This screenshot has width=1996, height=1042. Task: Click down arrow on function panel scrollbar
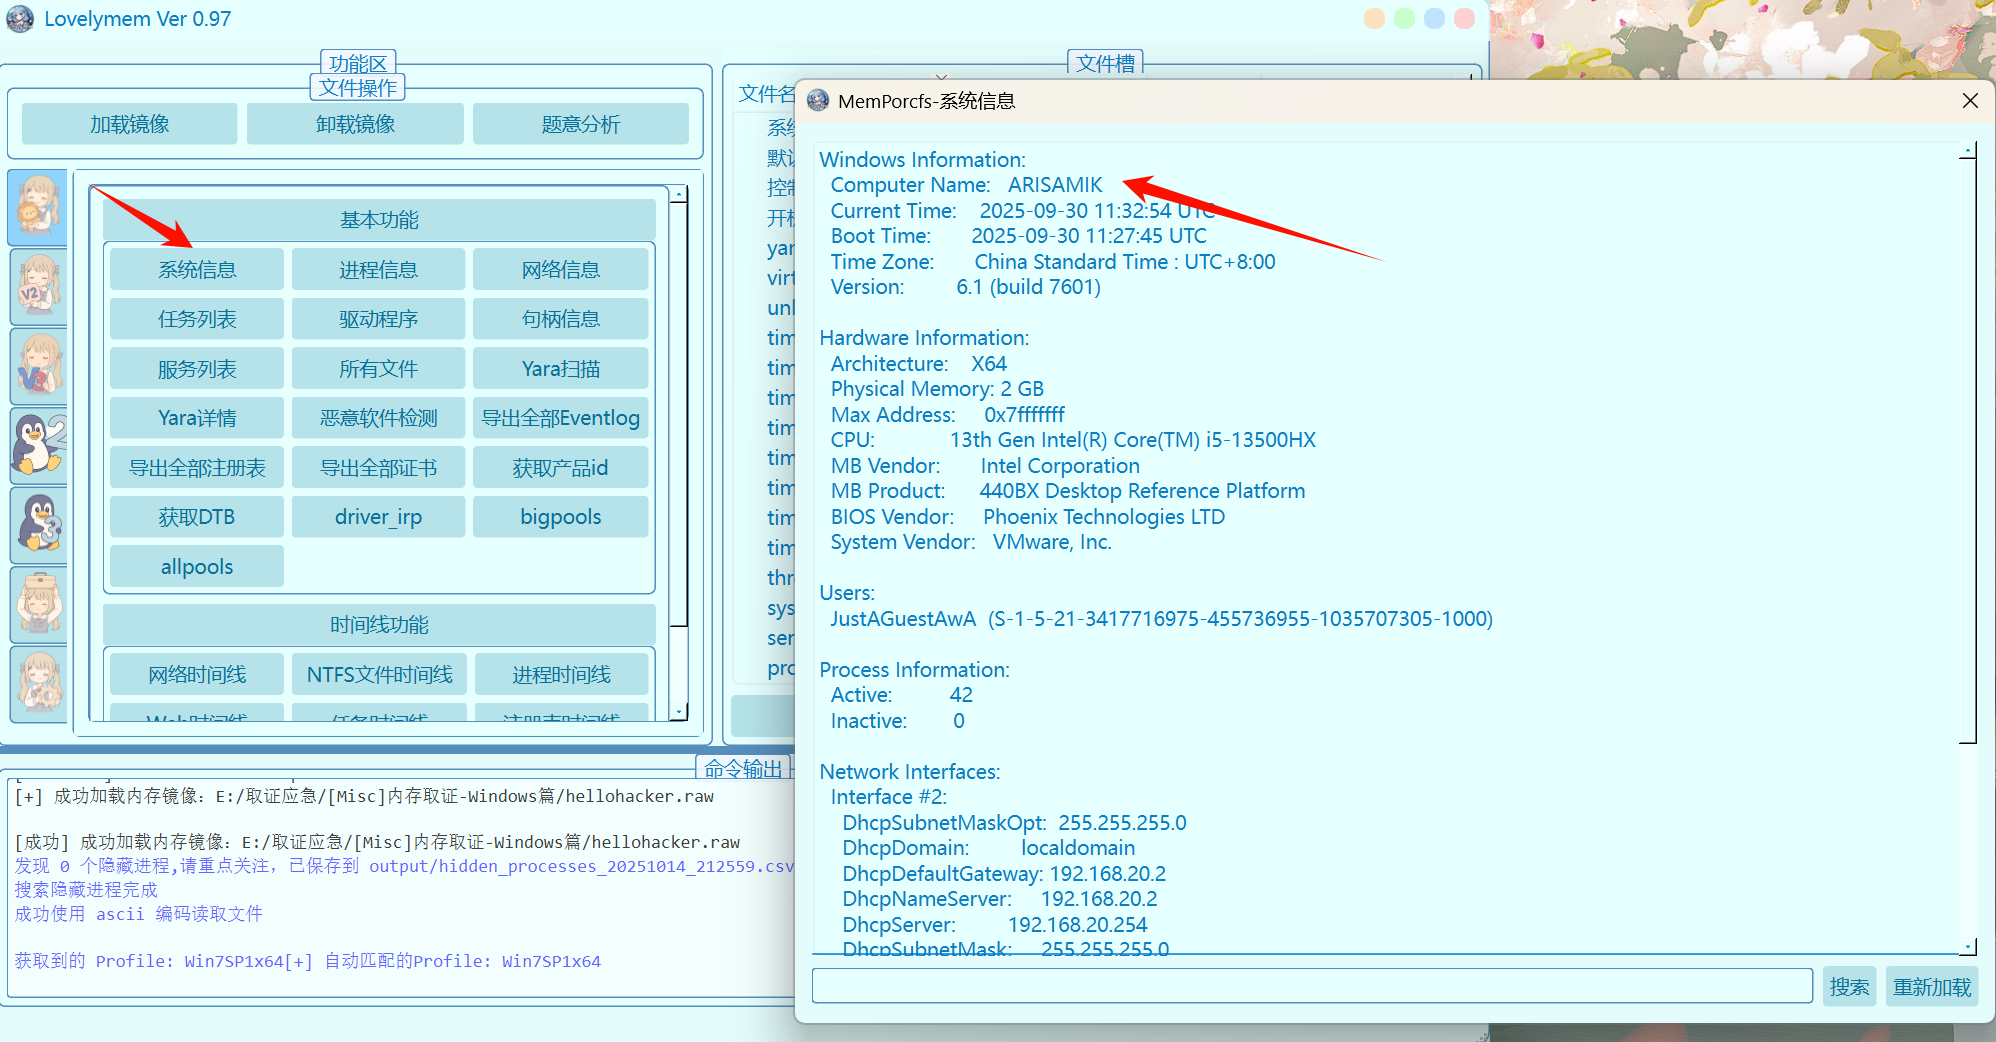(679, 712)
